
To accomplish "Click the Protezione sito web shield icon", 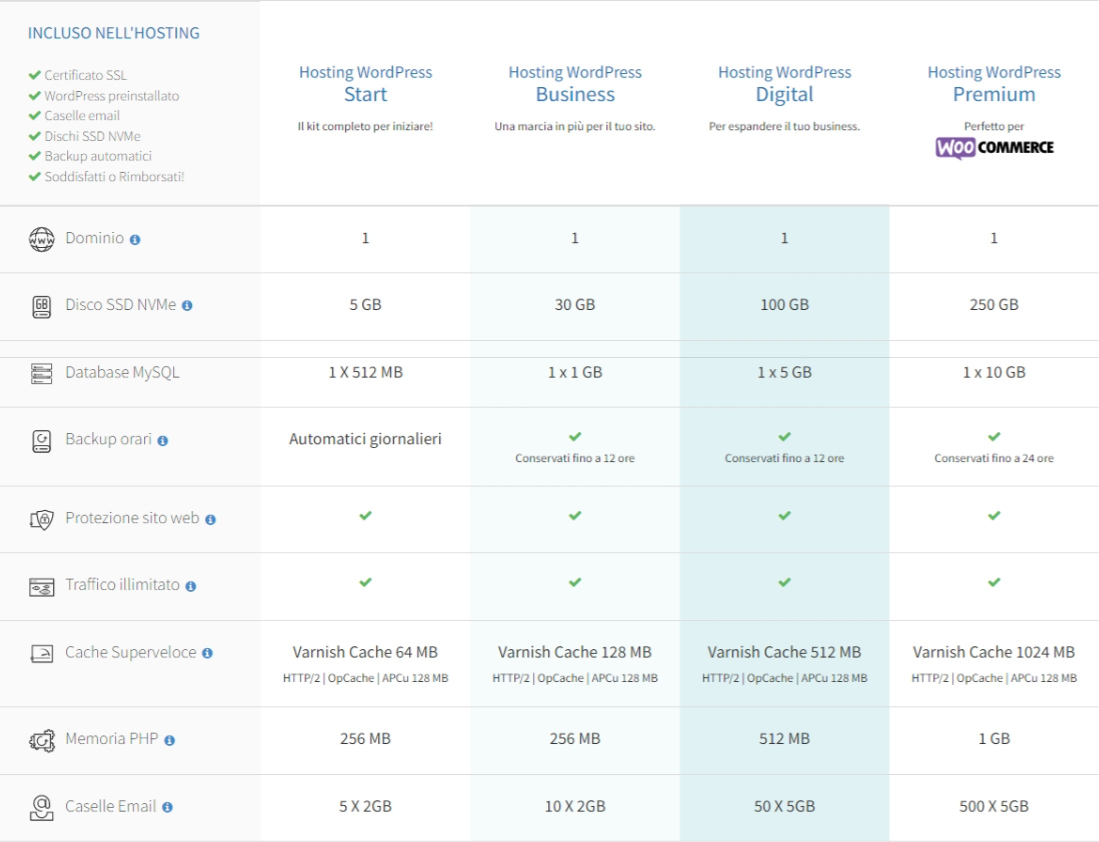I will pyautogui.click(x=41, y=520).
